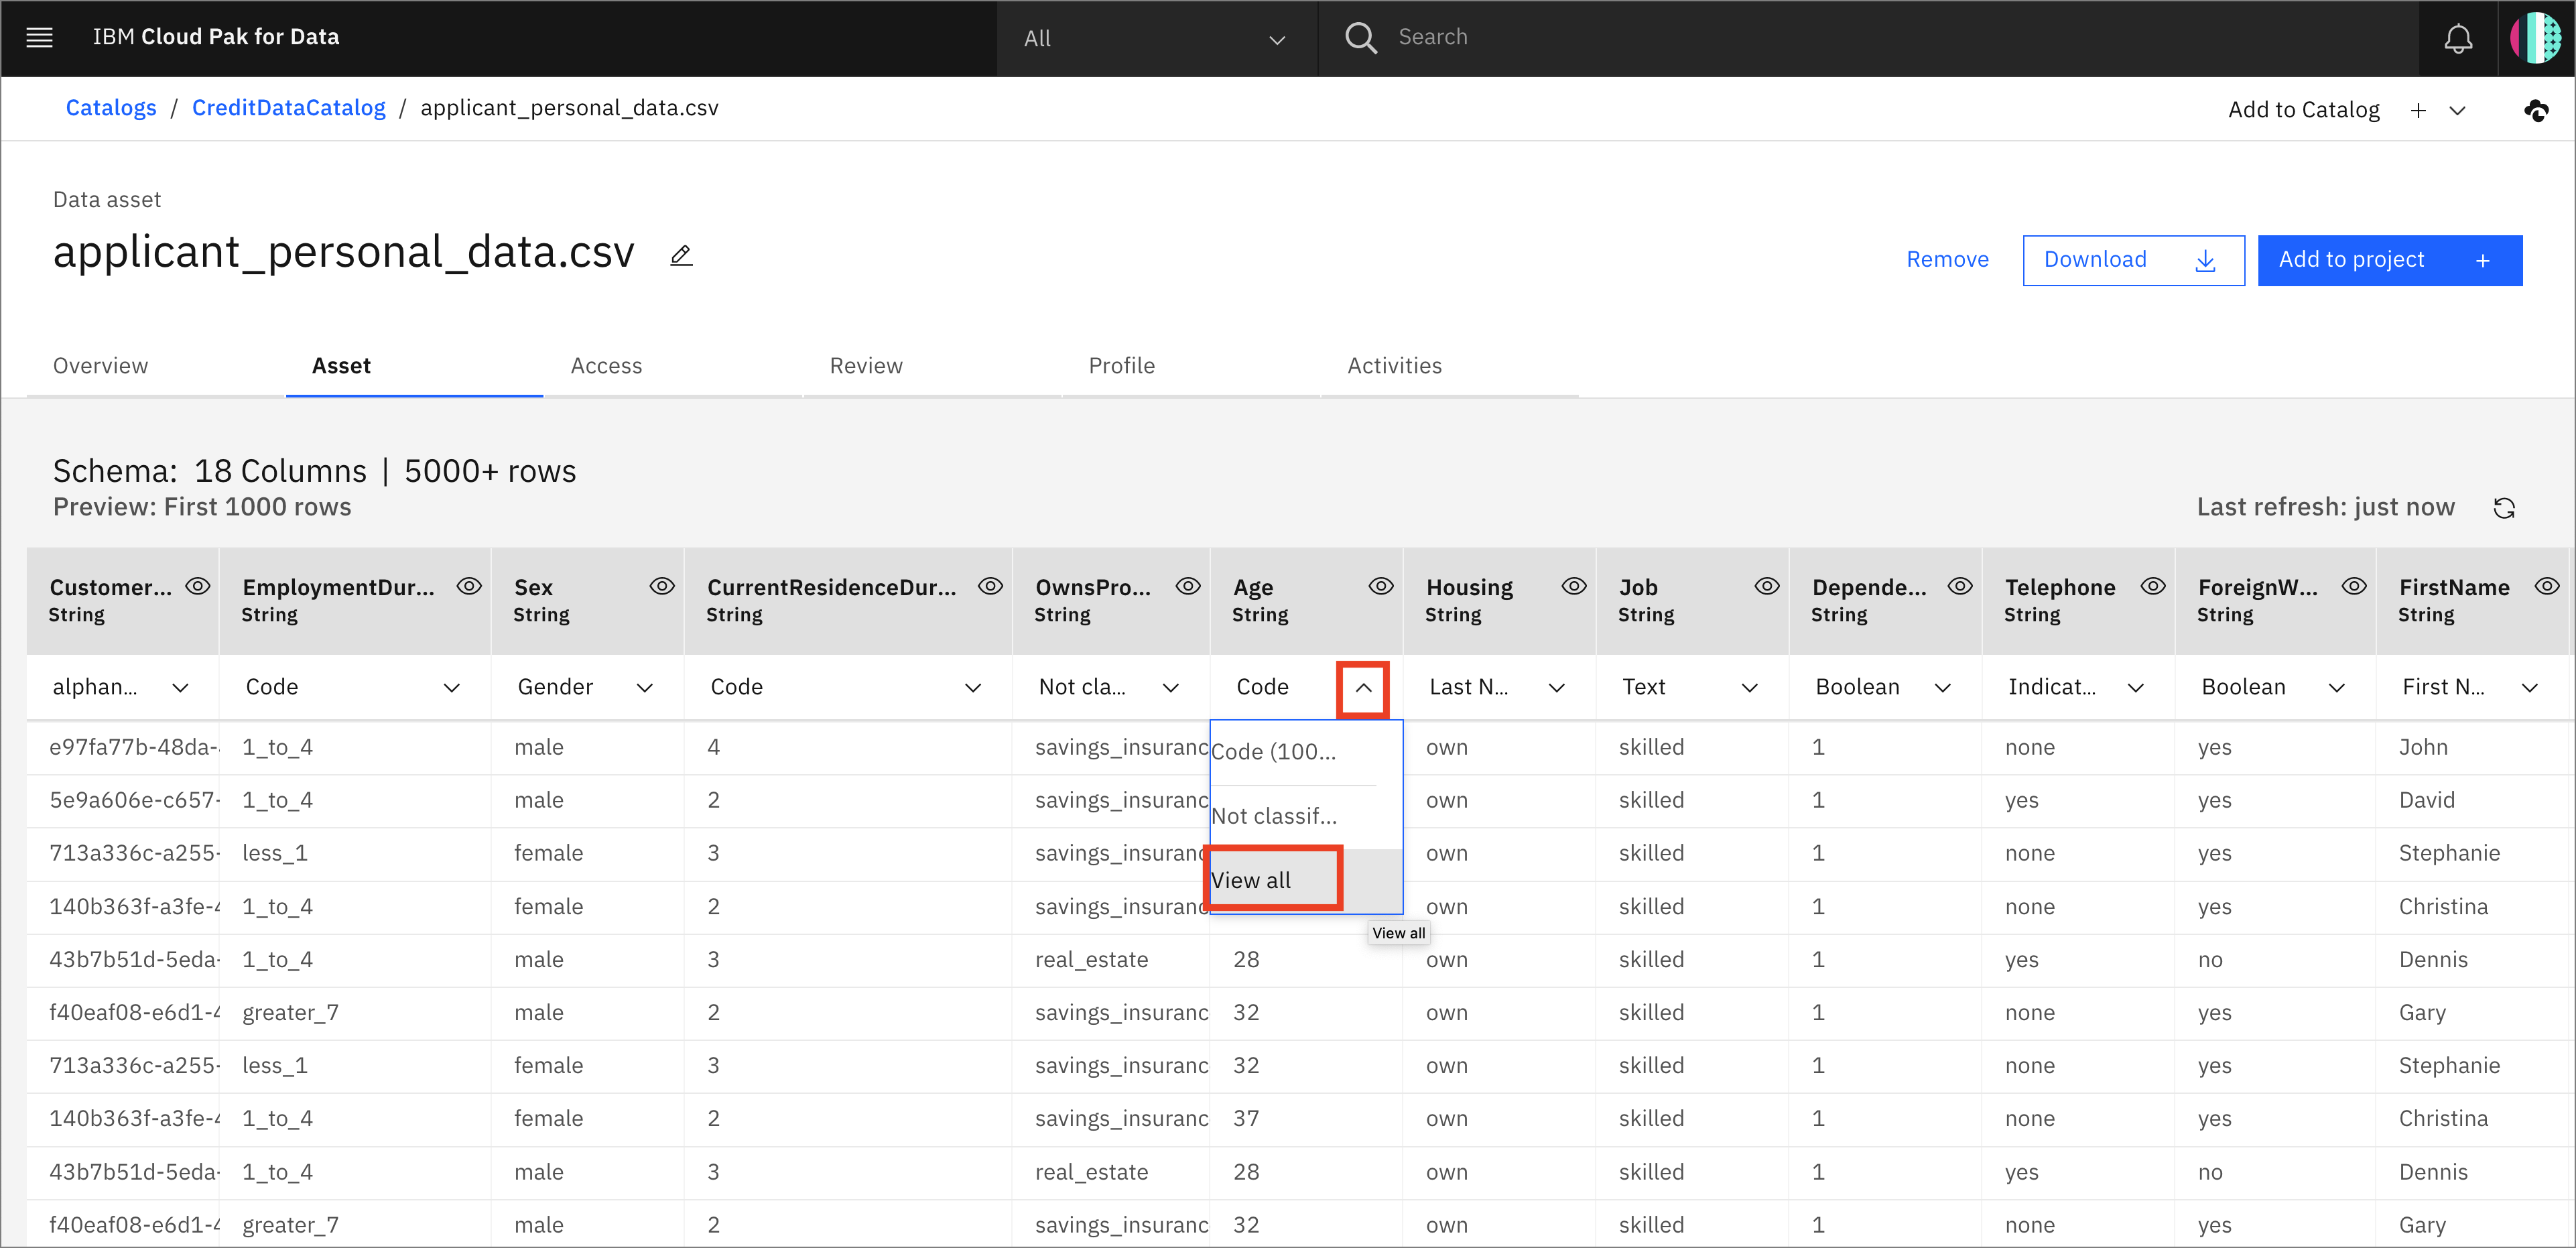Toggle the eye icon on Telephone column
2576x1248 pixels.
point(2152,586)
